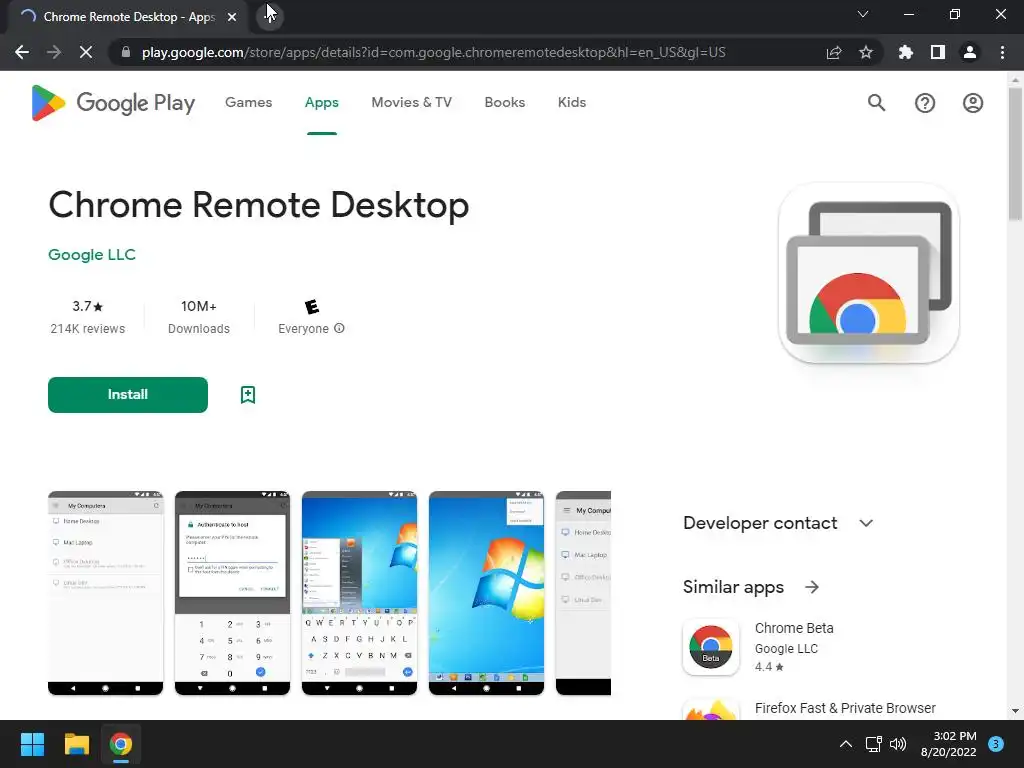This screenshot has width=1024, height=768.
Task: Open Firefox Fast & Private Browser listing
Action: (x=845, y=708)
